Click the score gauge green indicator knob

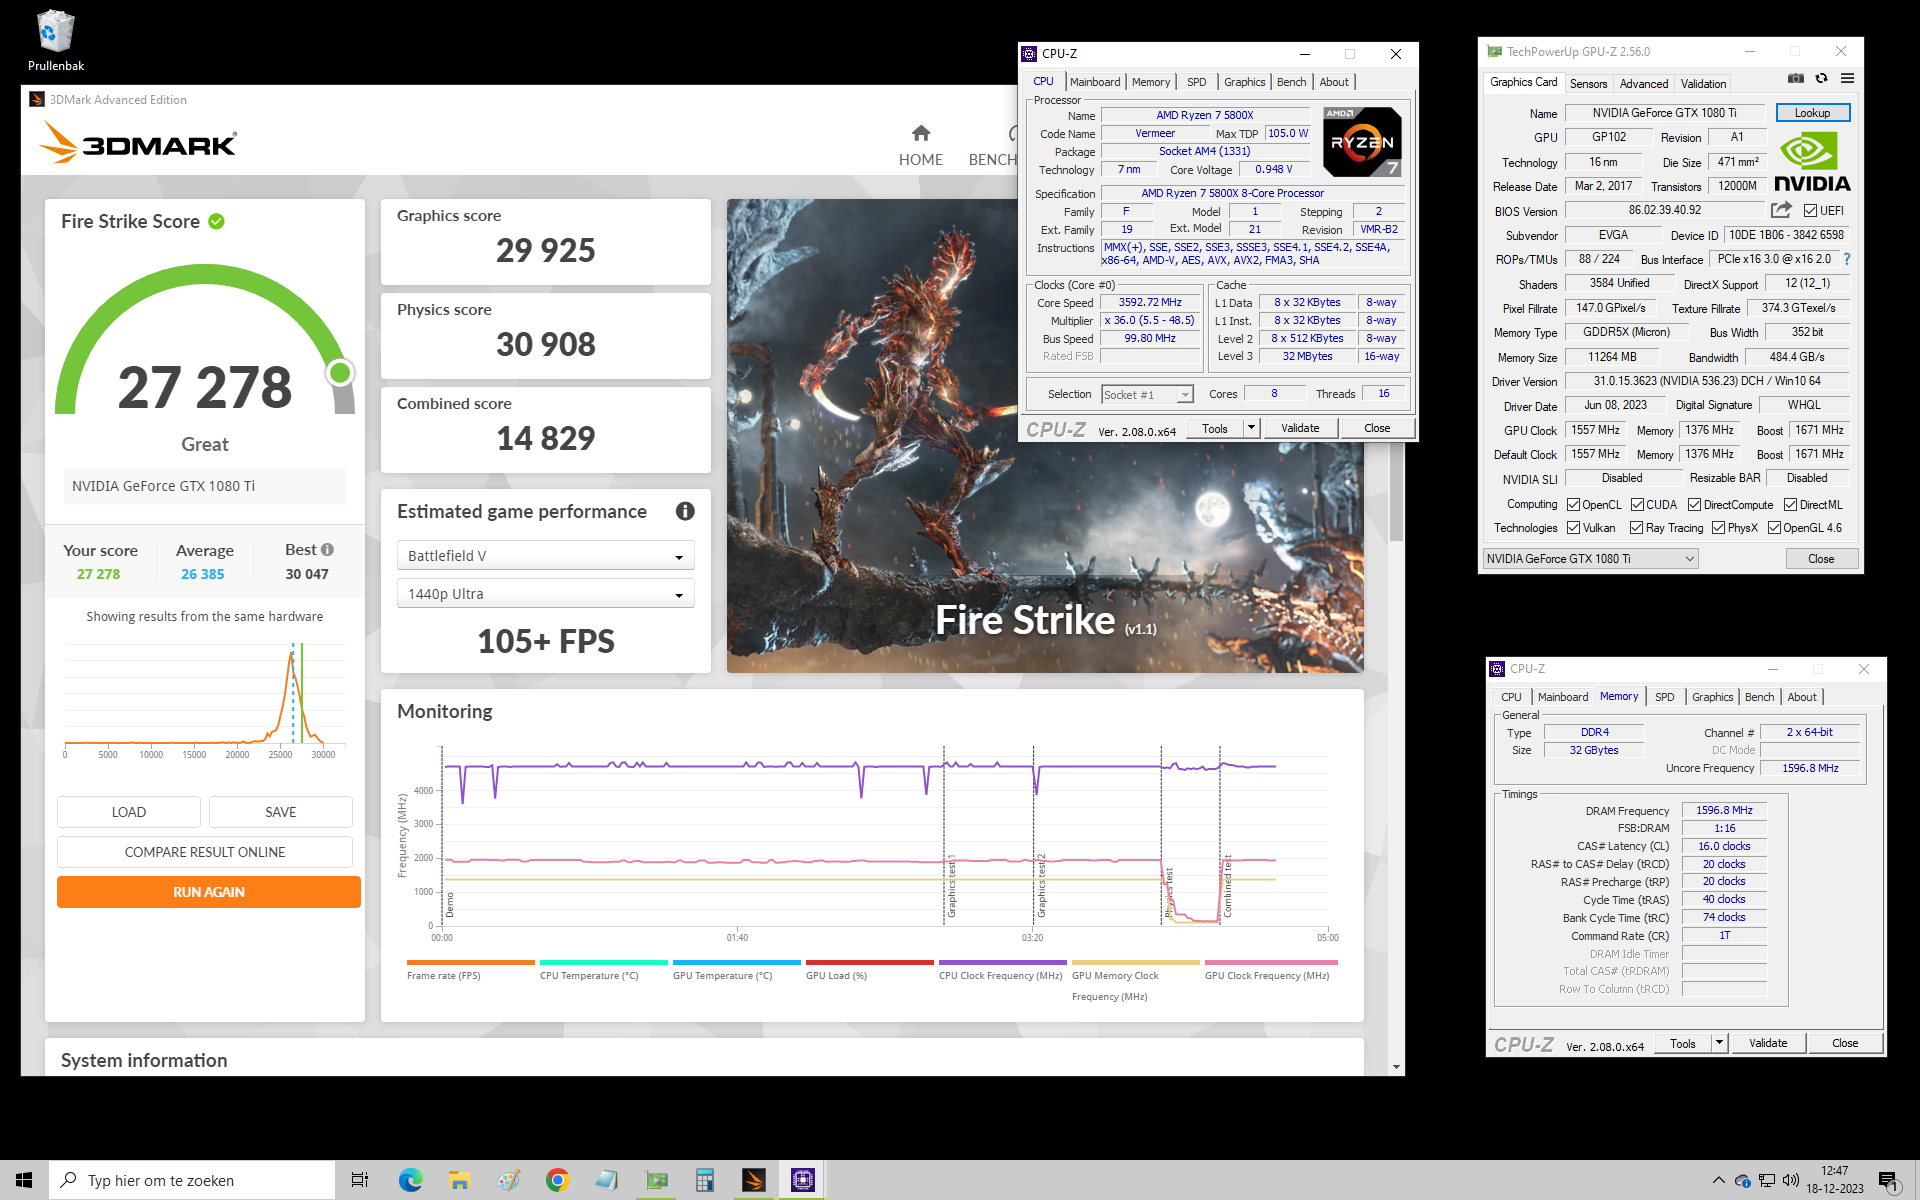click(340, 373)
